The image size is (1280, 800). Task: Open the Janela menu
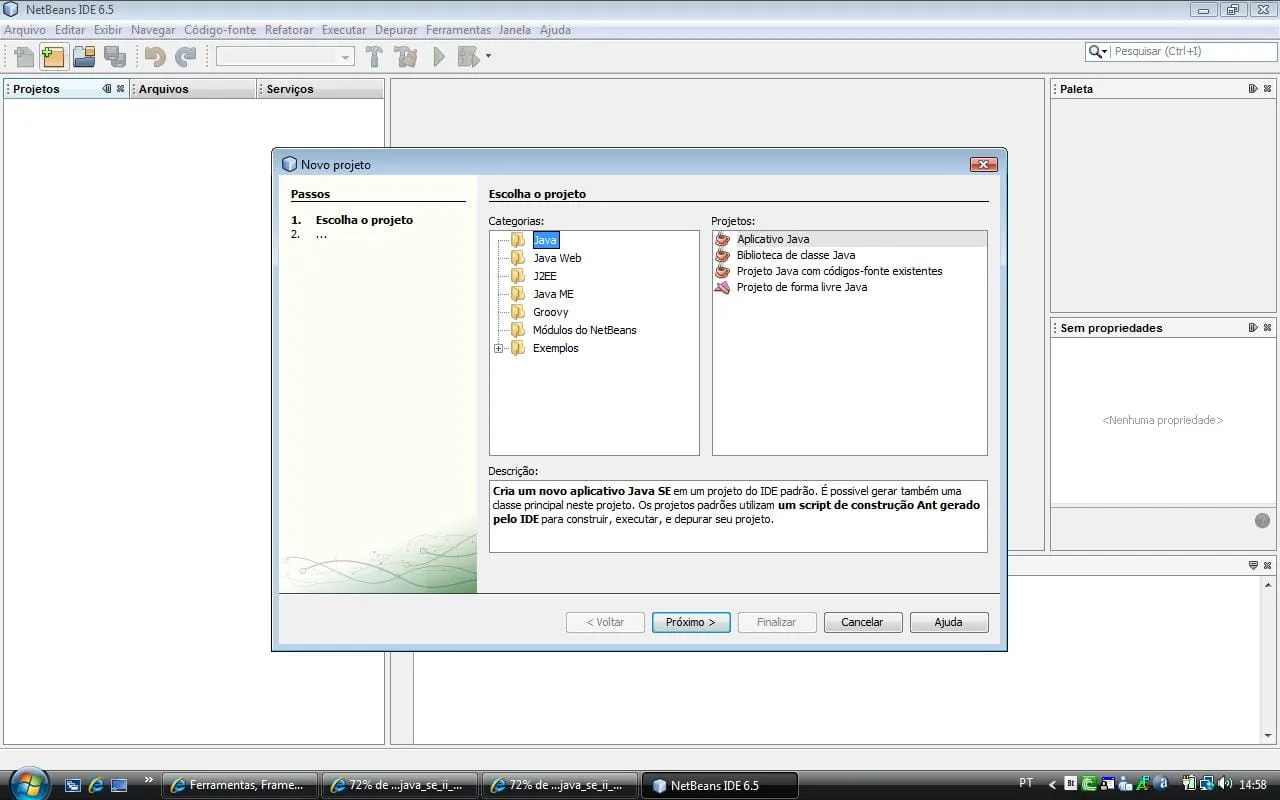tap(515, 30)
